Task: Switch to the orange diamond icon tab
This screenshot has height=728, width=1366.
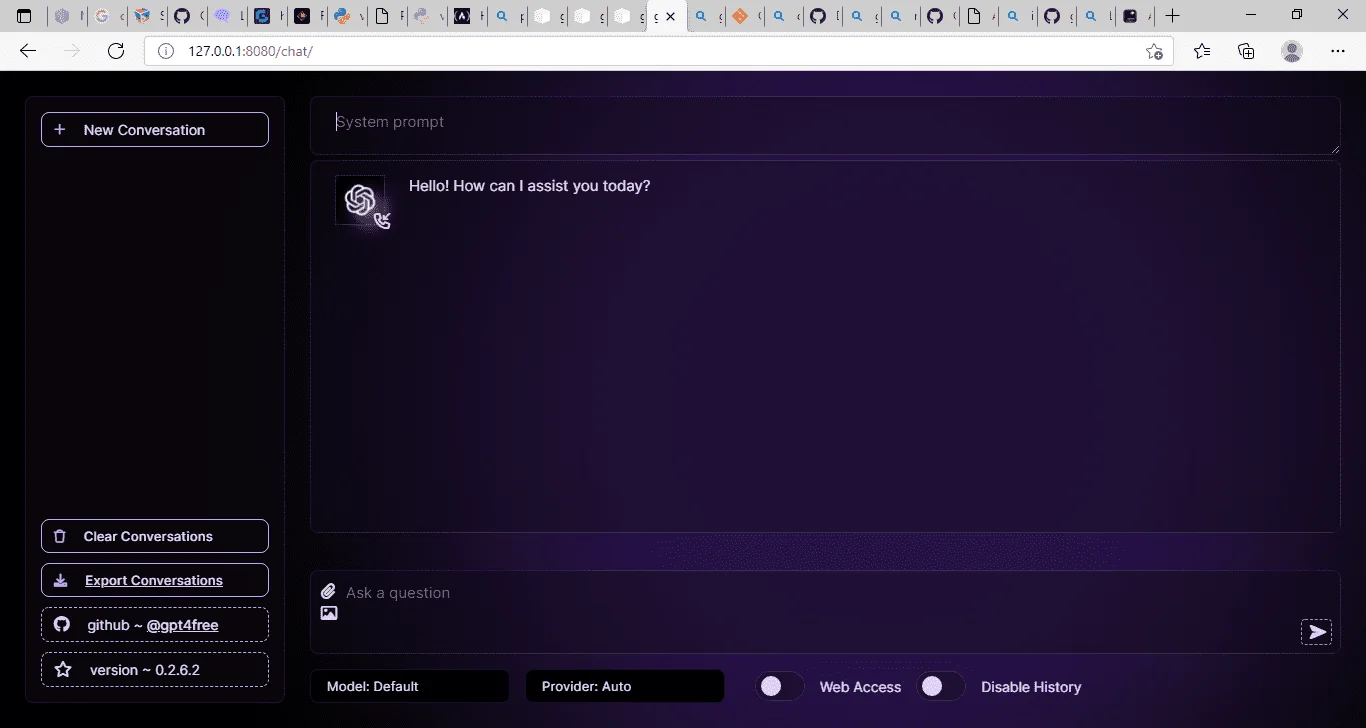Action: click(x=744, y=16)
